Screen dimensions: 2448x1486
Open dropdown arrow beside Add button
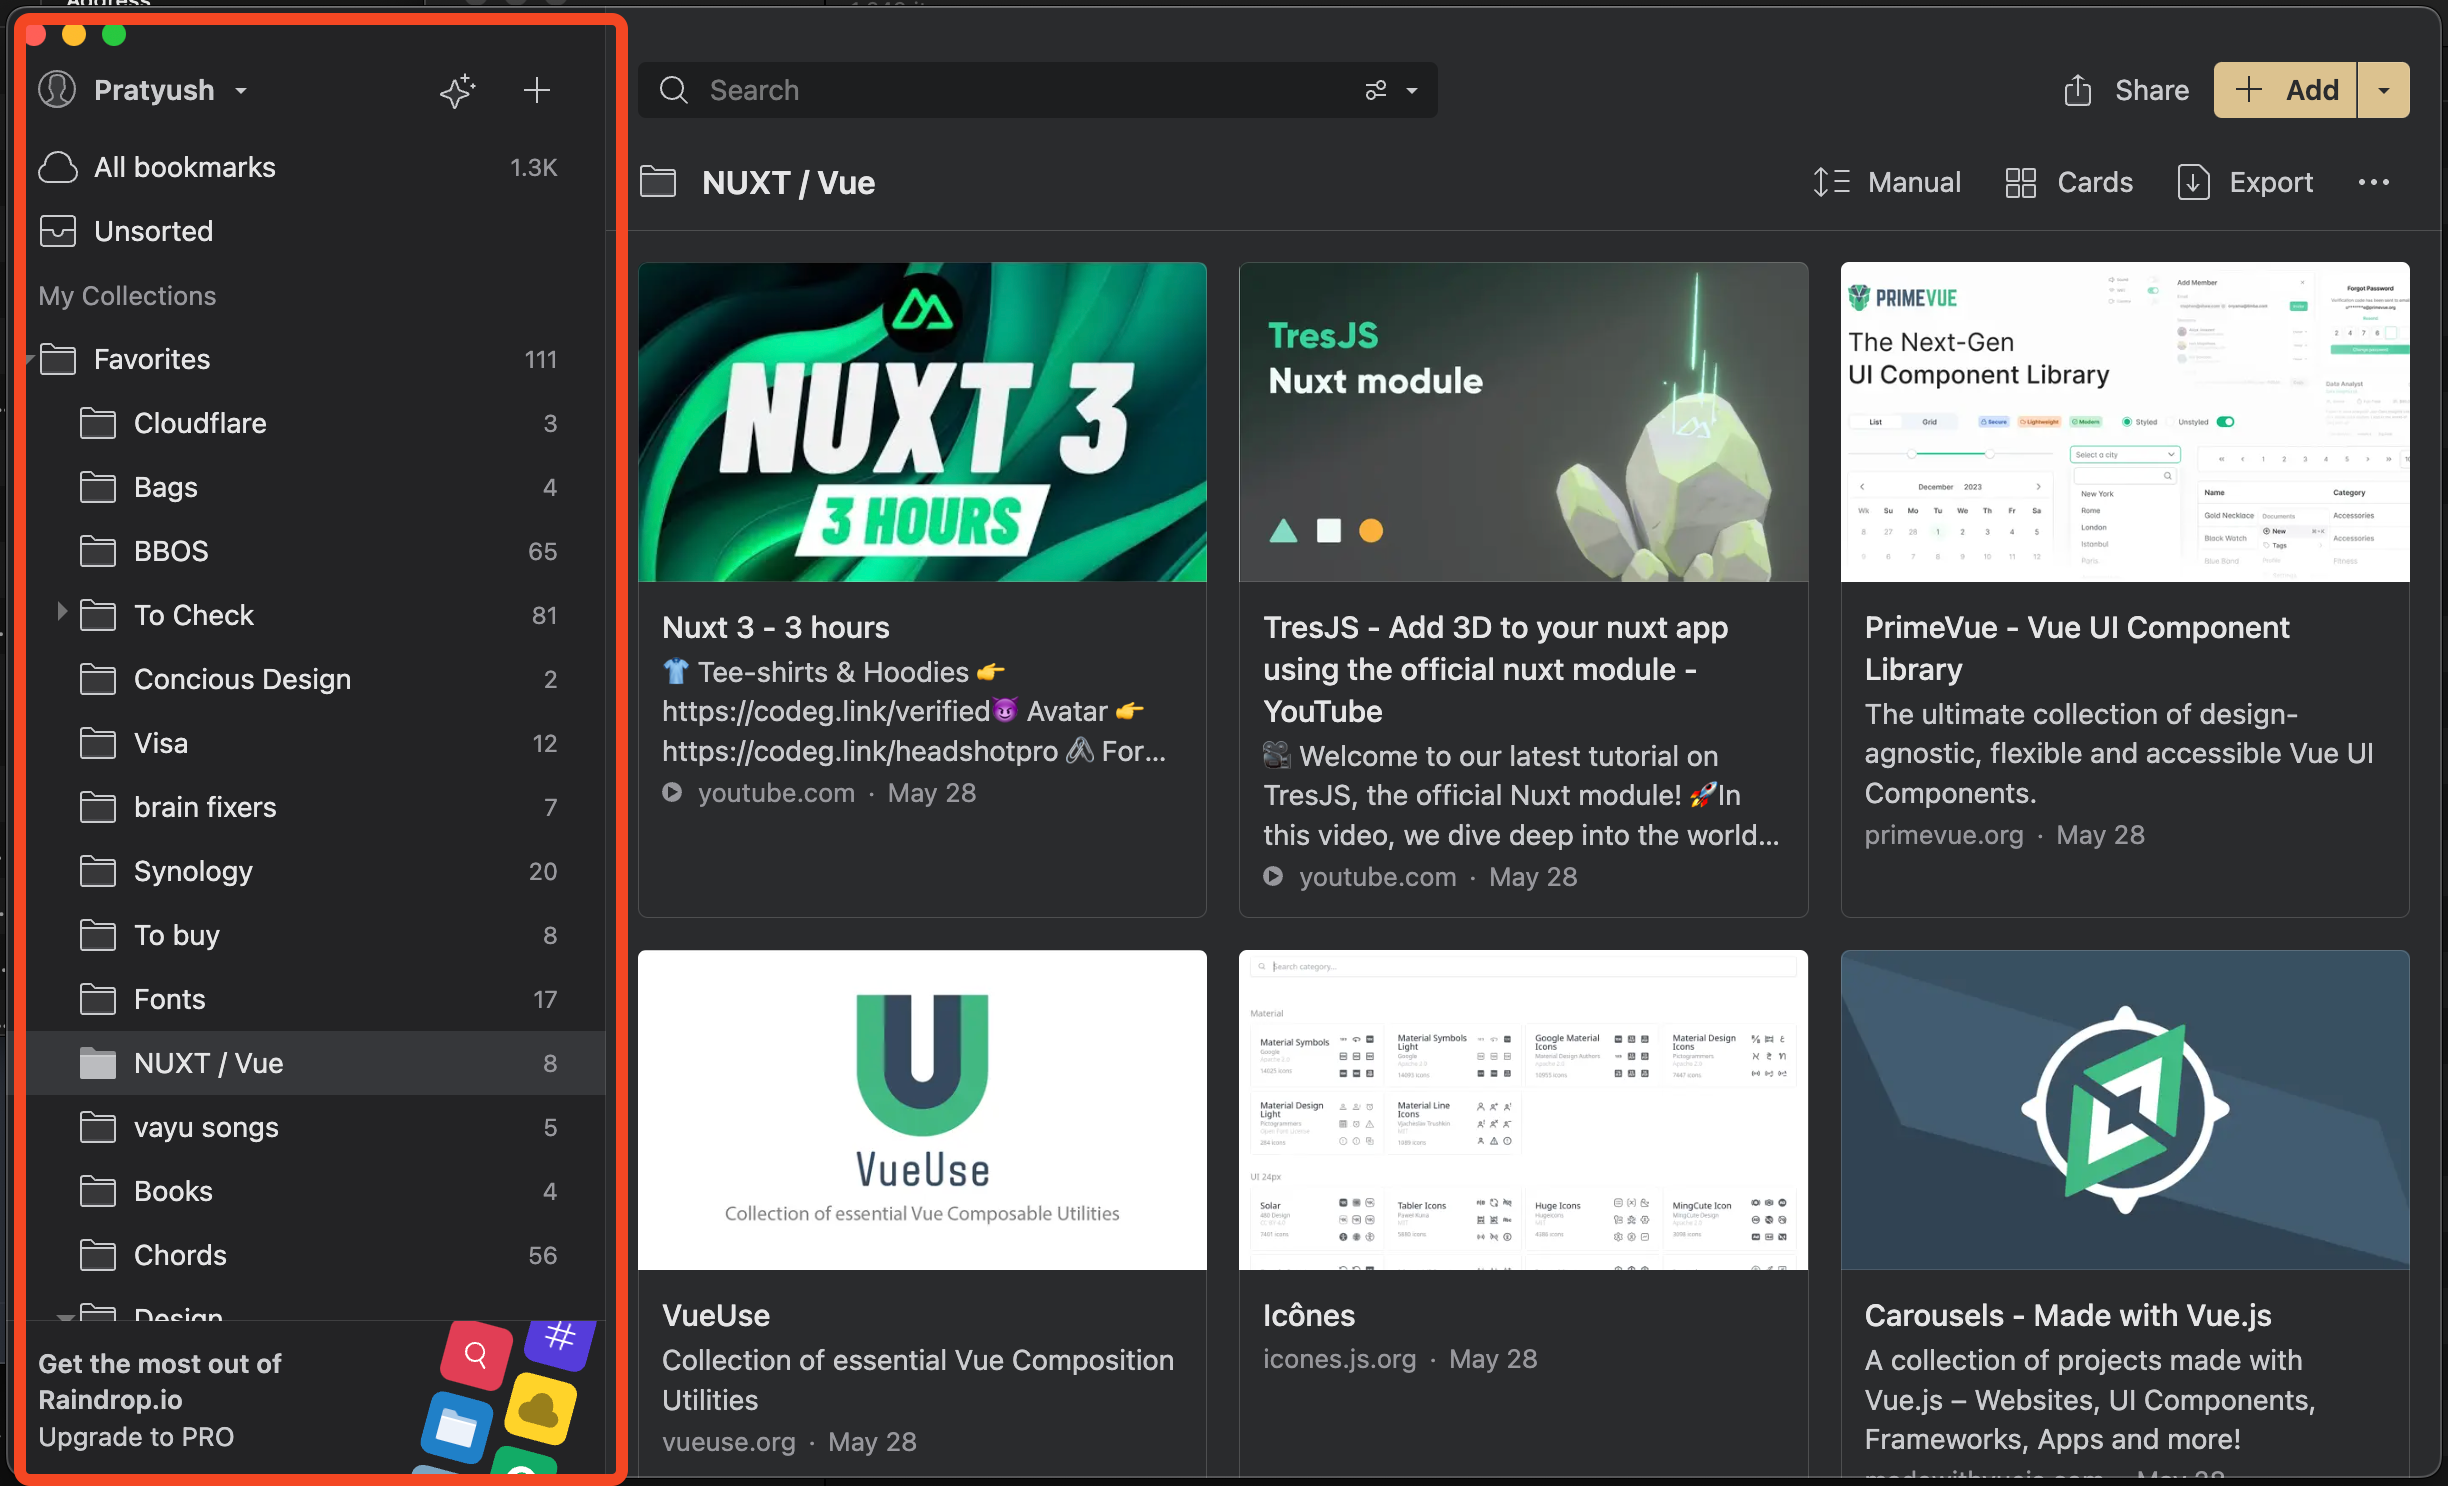click(x=2384, y=91)
